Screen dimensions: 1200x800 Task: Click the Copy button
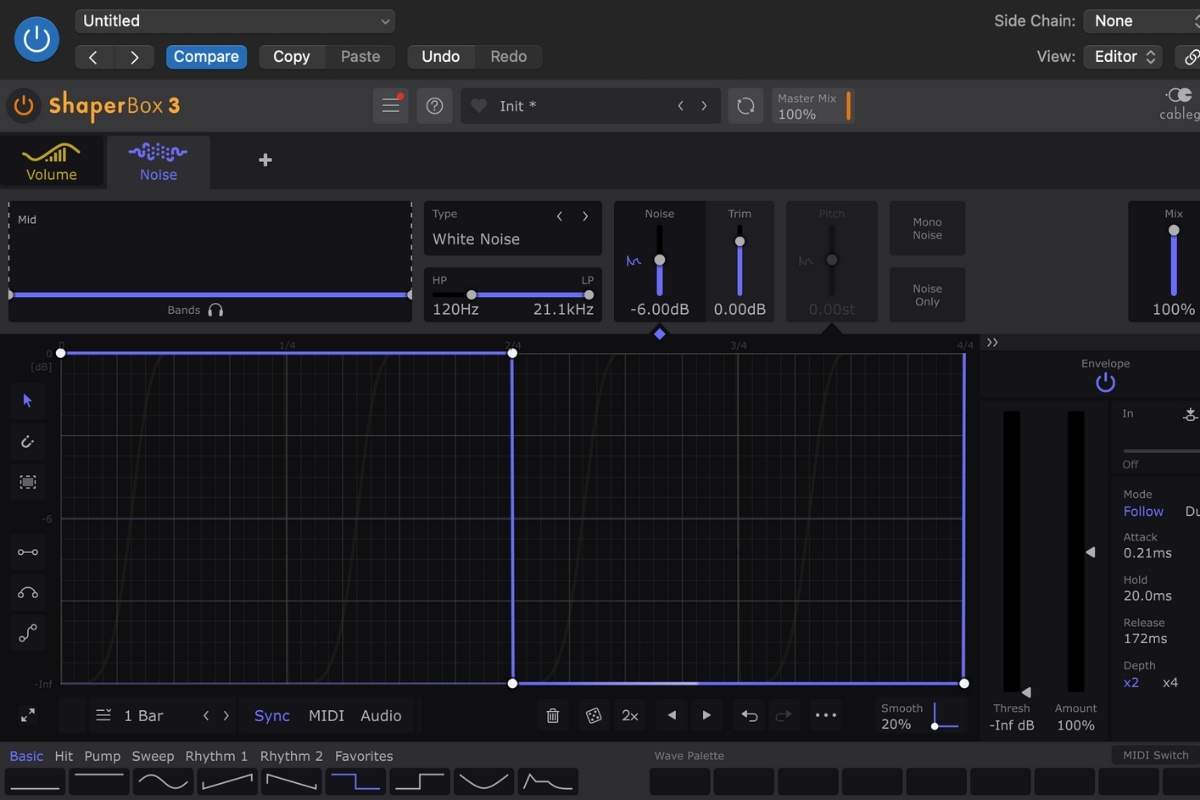click(291, 57)
